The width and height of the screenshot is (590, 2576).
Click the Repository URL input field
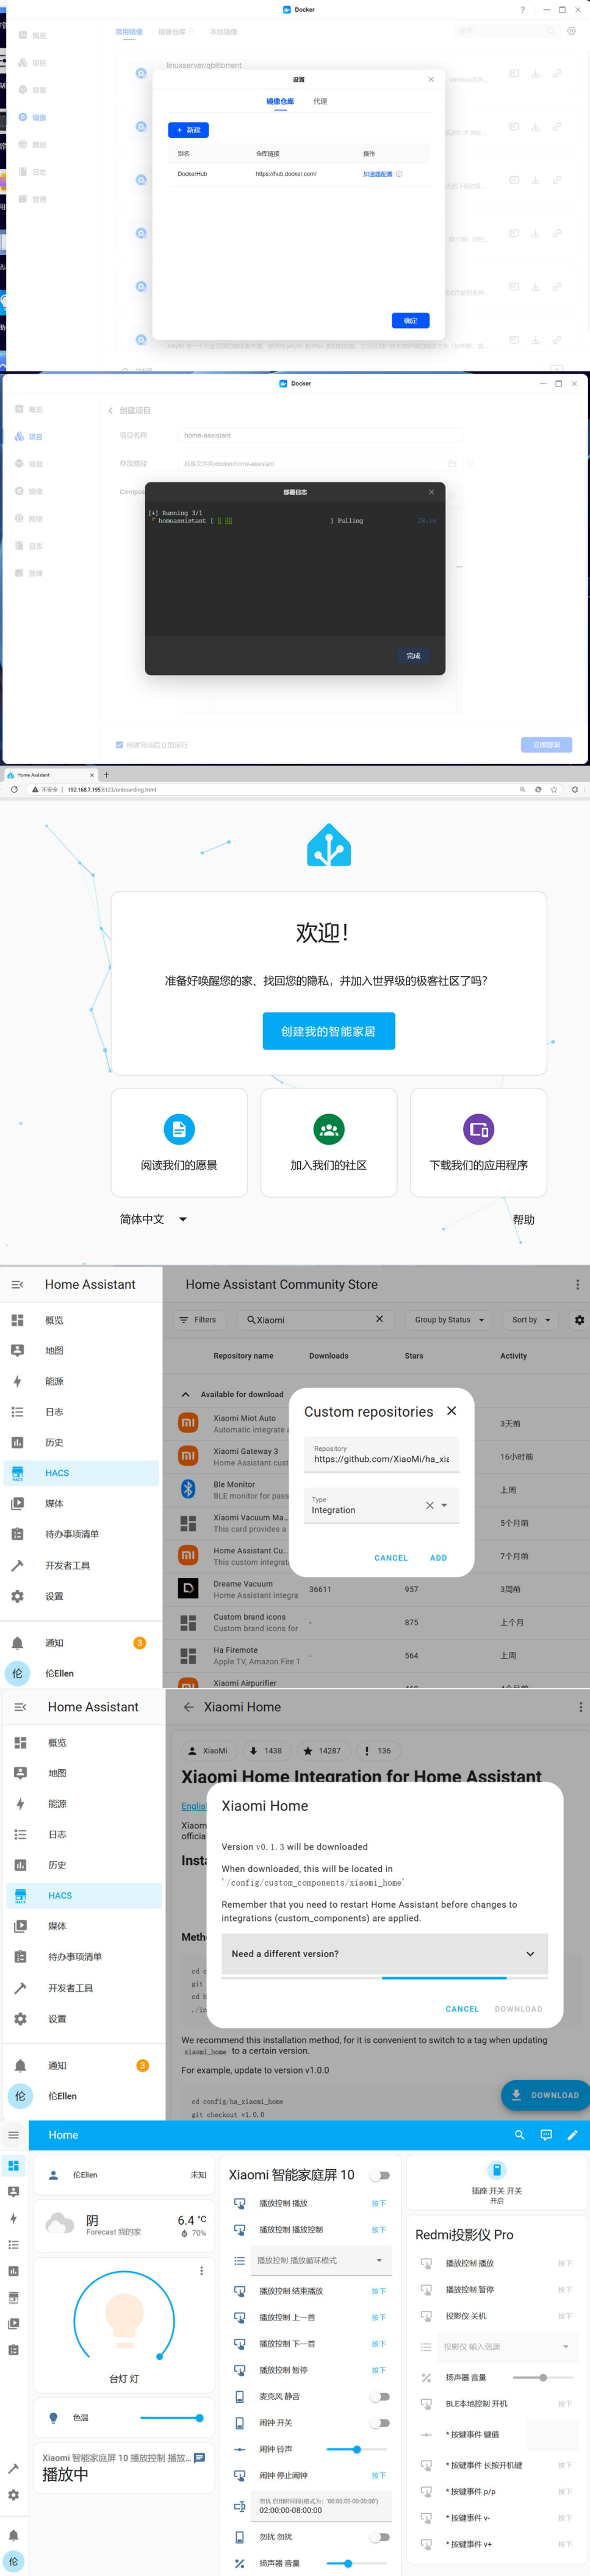[x=381, y=1454]
